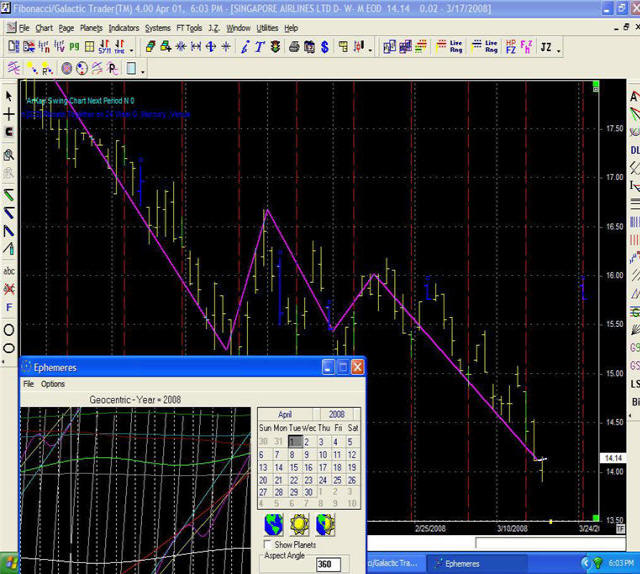Click the combined Earth-Sun icon in Ephemeres
The width and height of the screenshot is (640, 574).
coord(325,525)
